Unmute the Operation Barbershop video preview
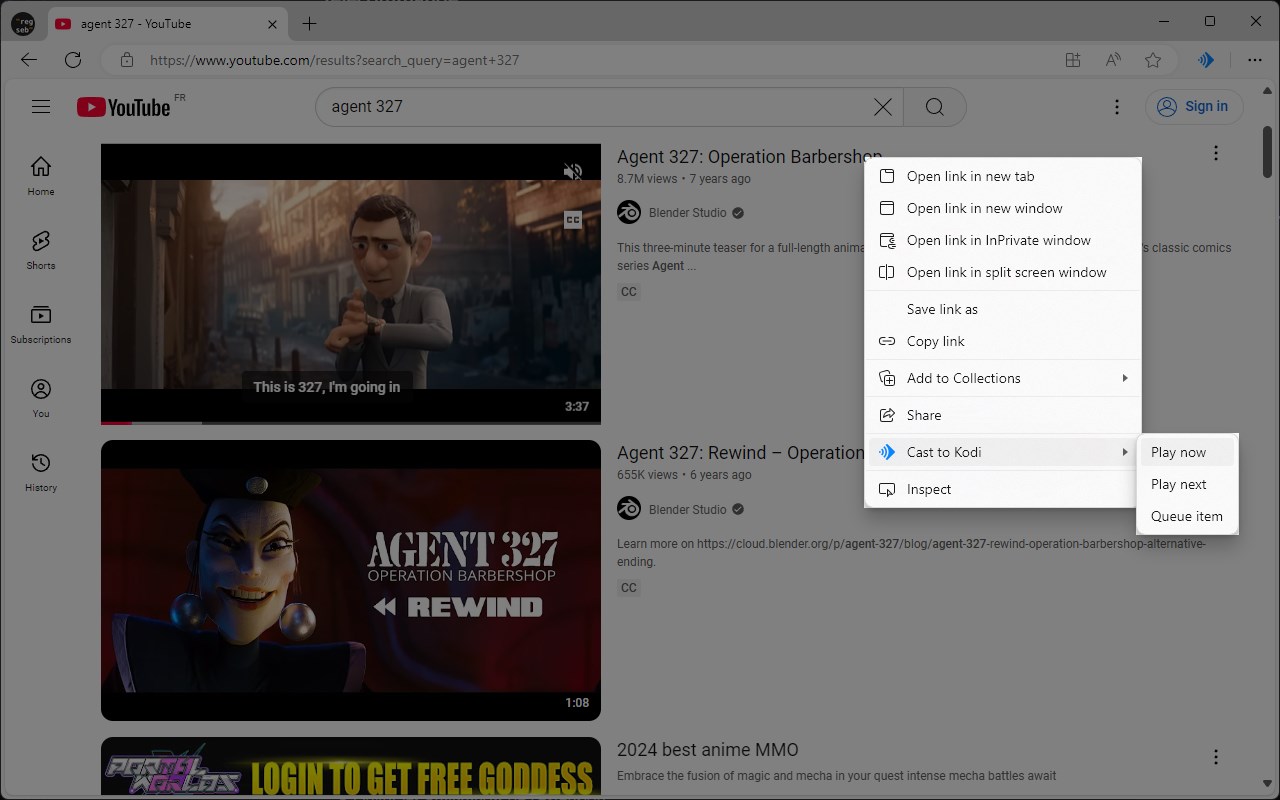1280x800 pixels. tap(573, 172)
